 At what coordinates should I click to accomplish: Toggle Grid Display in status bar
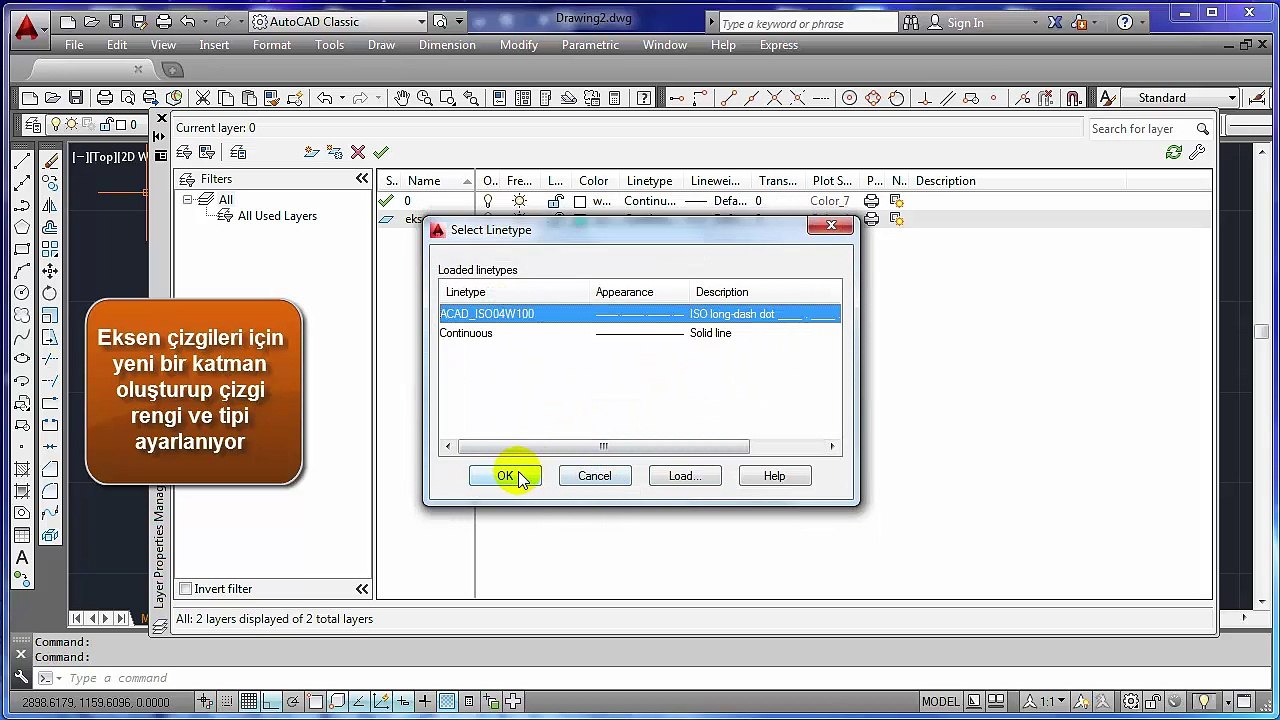pos(248,701)
